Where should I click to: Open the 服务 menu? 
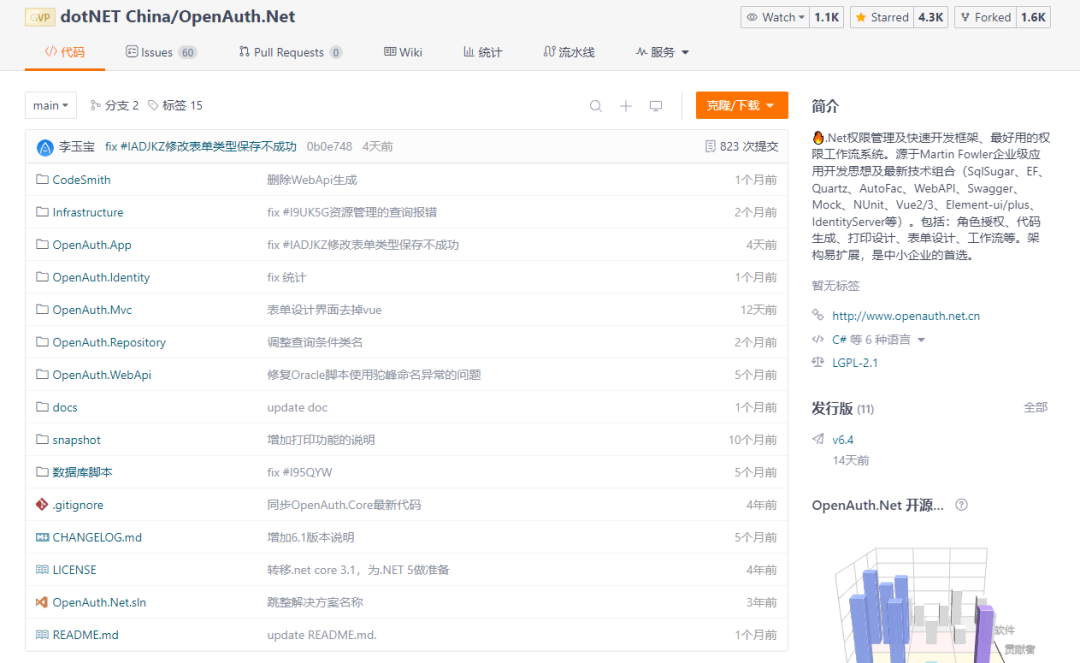click(662, 52)
